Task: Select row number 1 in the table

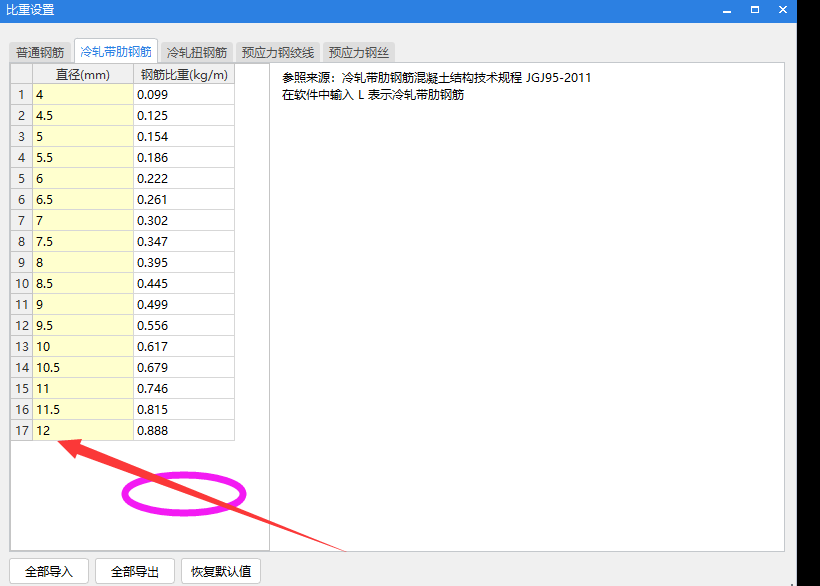Action: pos(21,94)
